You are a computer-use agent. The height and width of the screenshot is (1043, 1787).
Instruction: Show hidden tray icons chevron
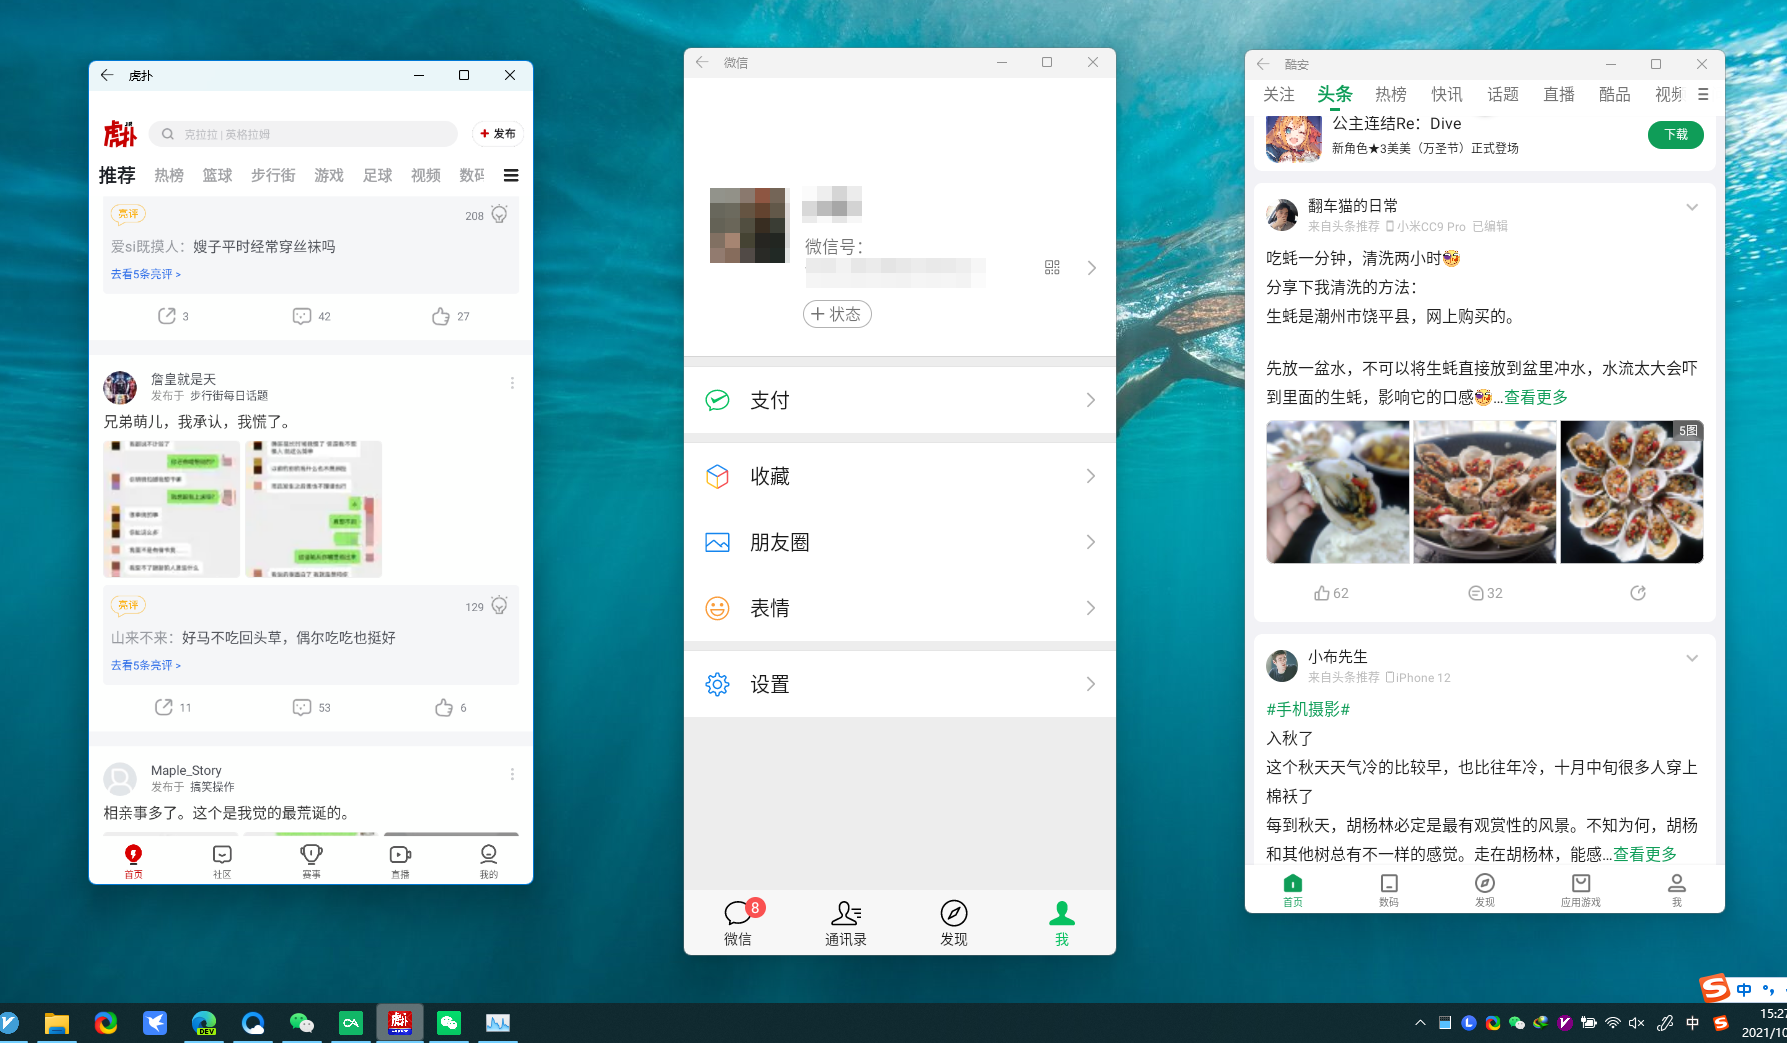pos(1420,1023)
